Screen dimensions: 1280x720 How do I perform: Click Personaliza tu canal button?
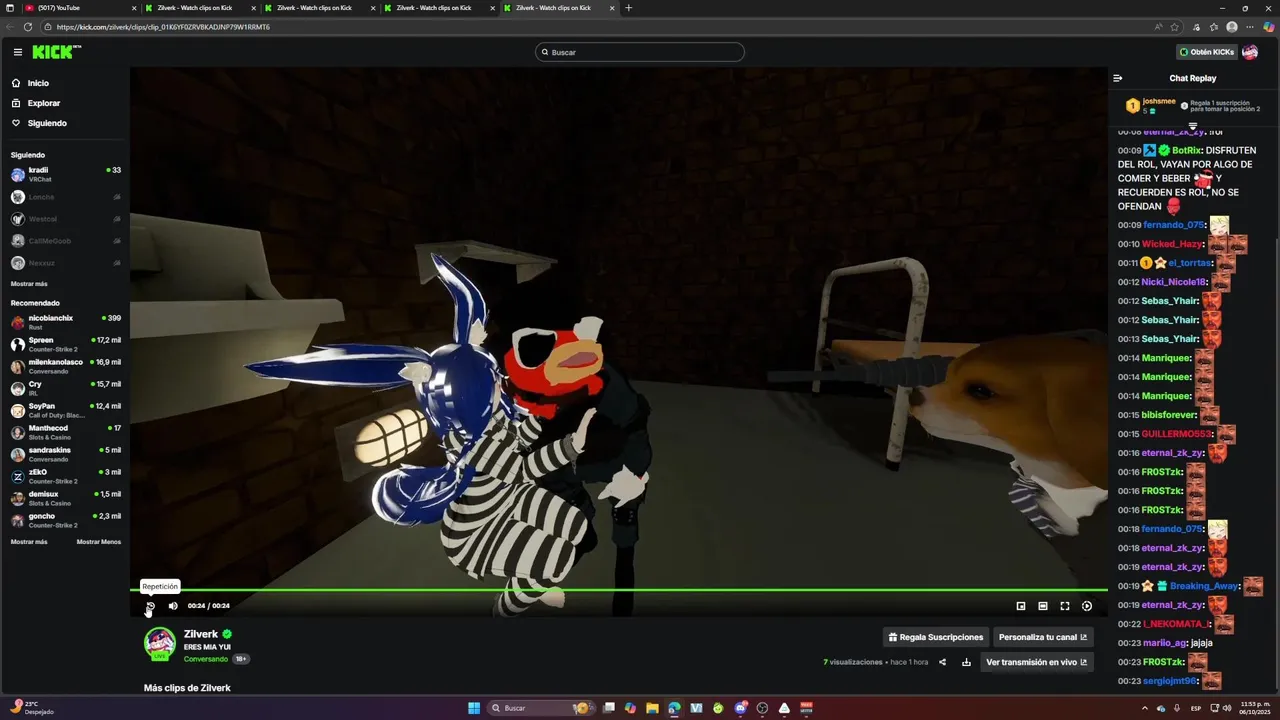pyautogui.click(x=1043, y=637)
